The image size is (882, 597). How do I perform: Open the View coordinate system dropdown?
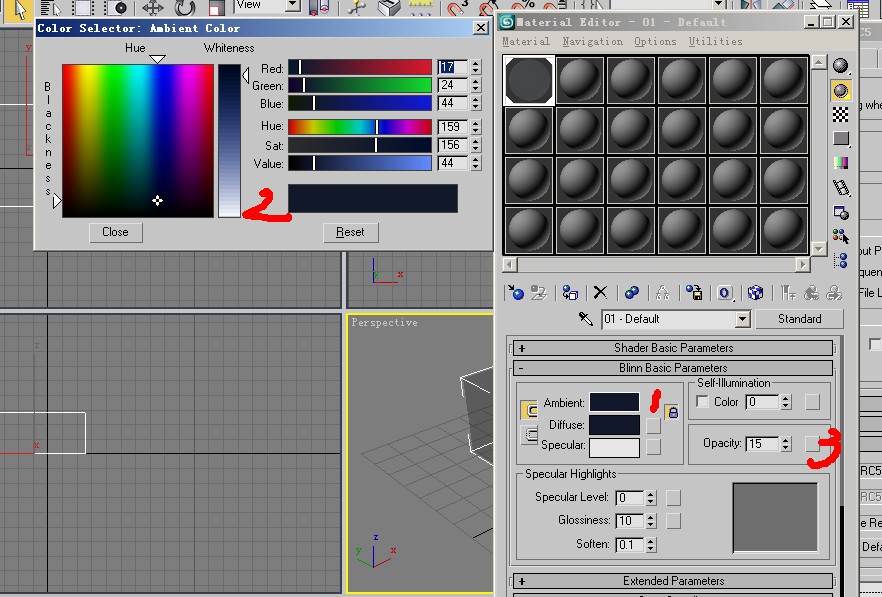(x=292, y=5)
